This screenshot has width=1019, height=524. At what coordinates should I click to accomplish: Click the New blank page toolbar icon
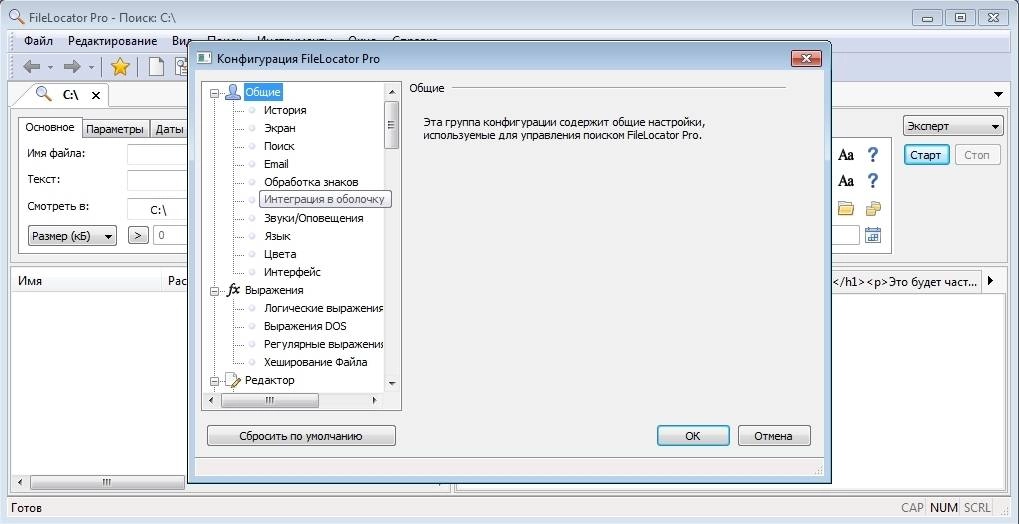156,66
